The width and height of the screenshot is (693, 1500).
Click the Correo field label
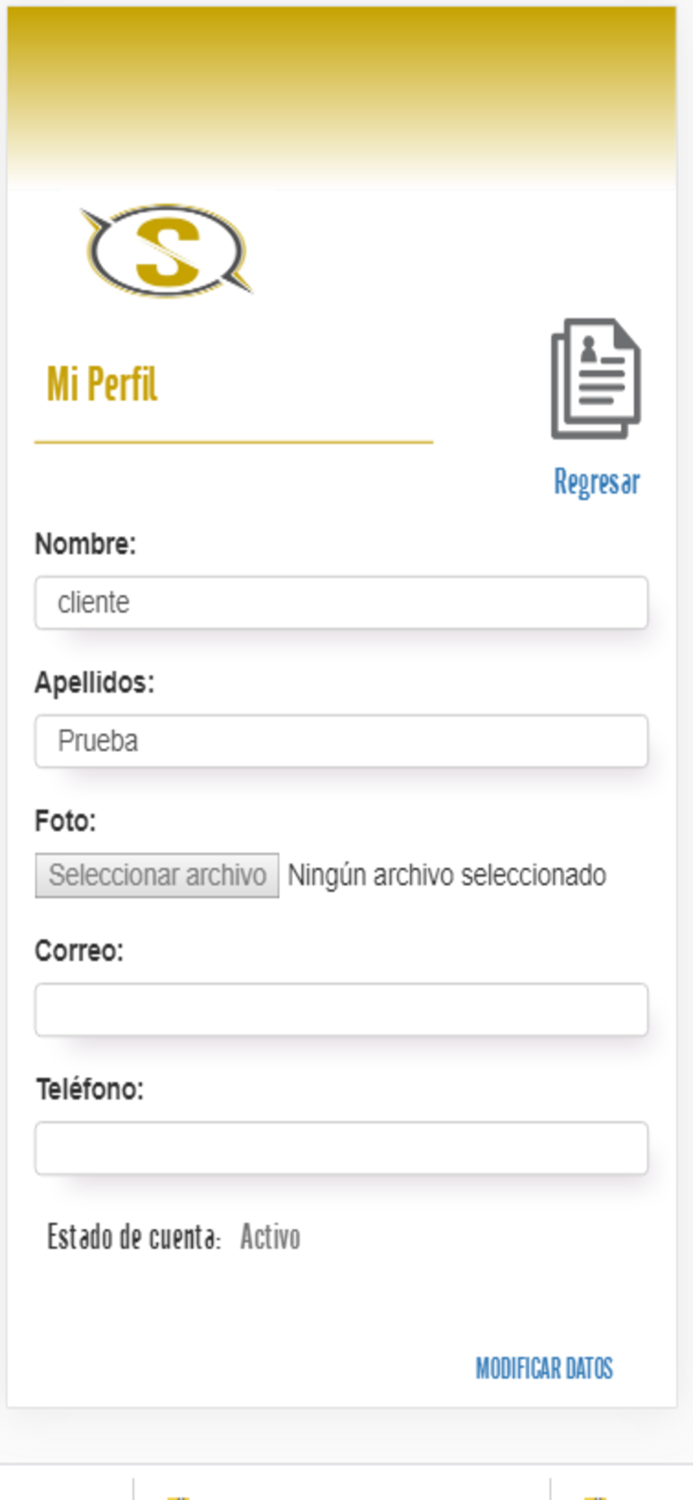point(79,950)
